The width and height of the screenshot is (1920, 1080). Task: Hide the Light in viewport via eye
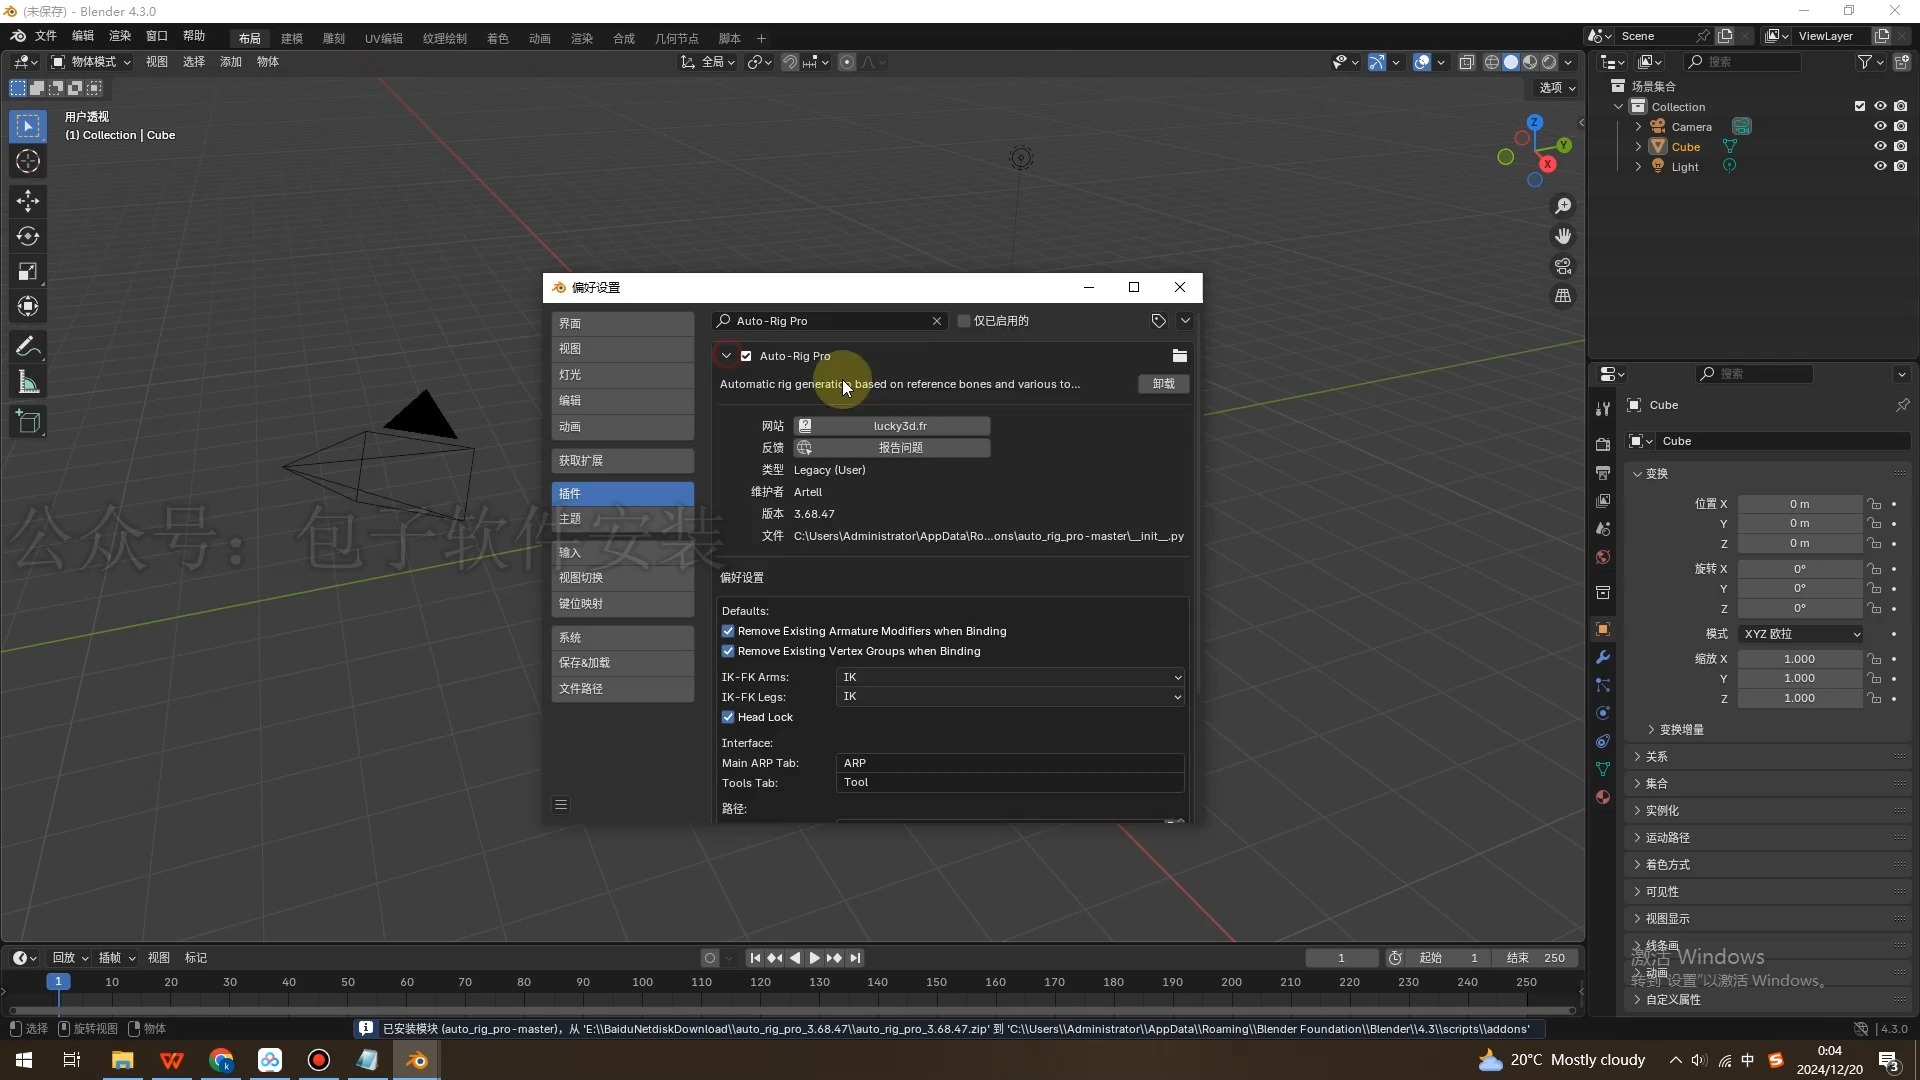[x=1880, y=167]
